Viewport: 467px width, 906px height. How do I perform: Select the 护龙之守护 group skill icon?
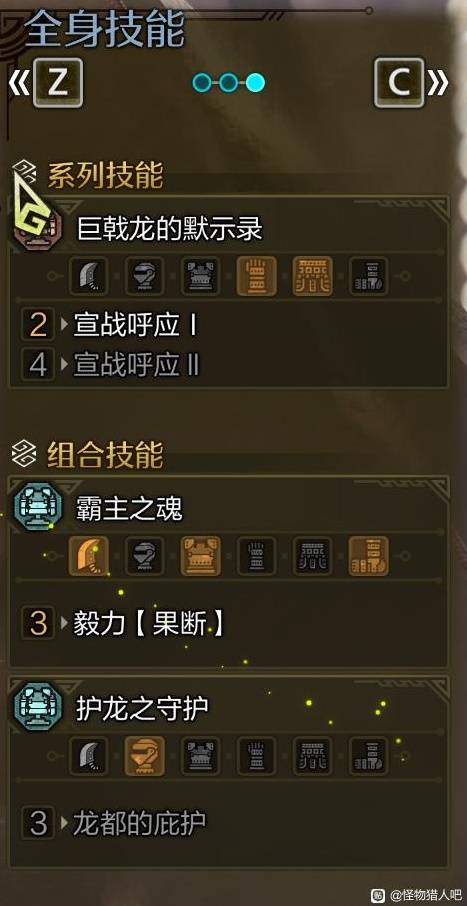click(38, 706)
